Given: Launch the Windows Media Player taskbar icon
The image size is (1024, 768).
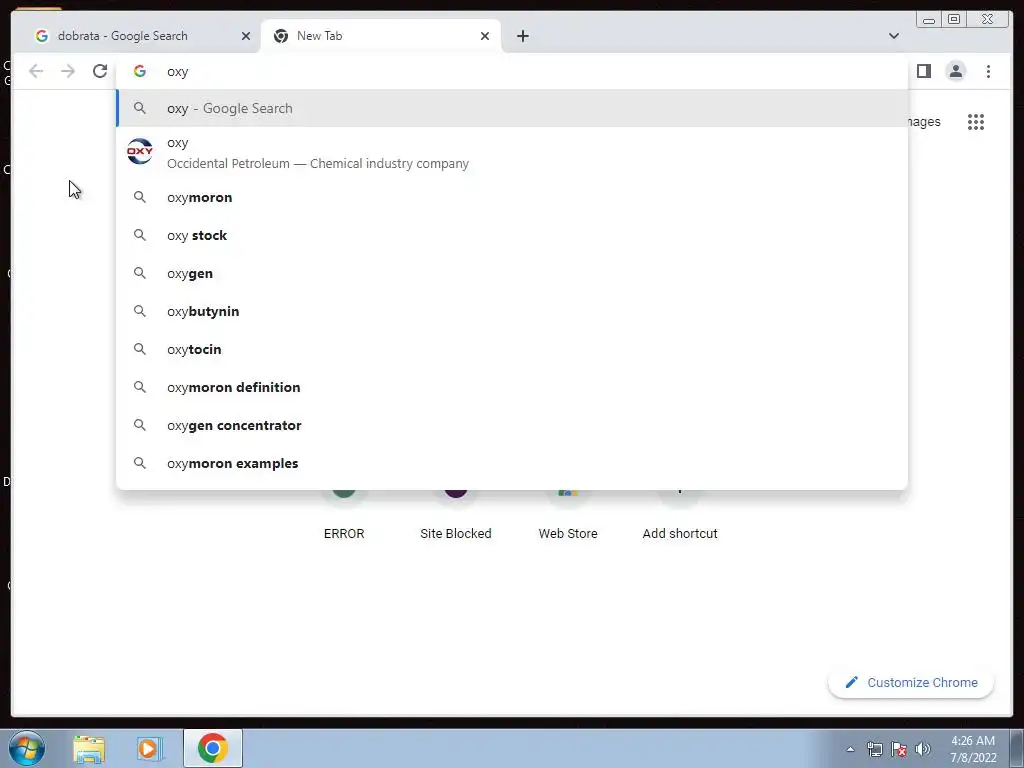Looking at the screenshot, I should (x=149, y=748).
